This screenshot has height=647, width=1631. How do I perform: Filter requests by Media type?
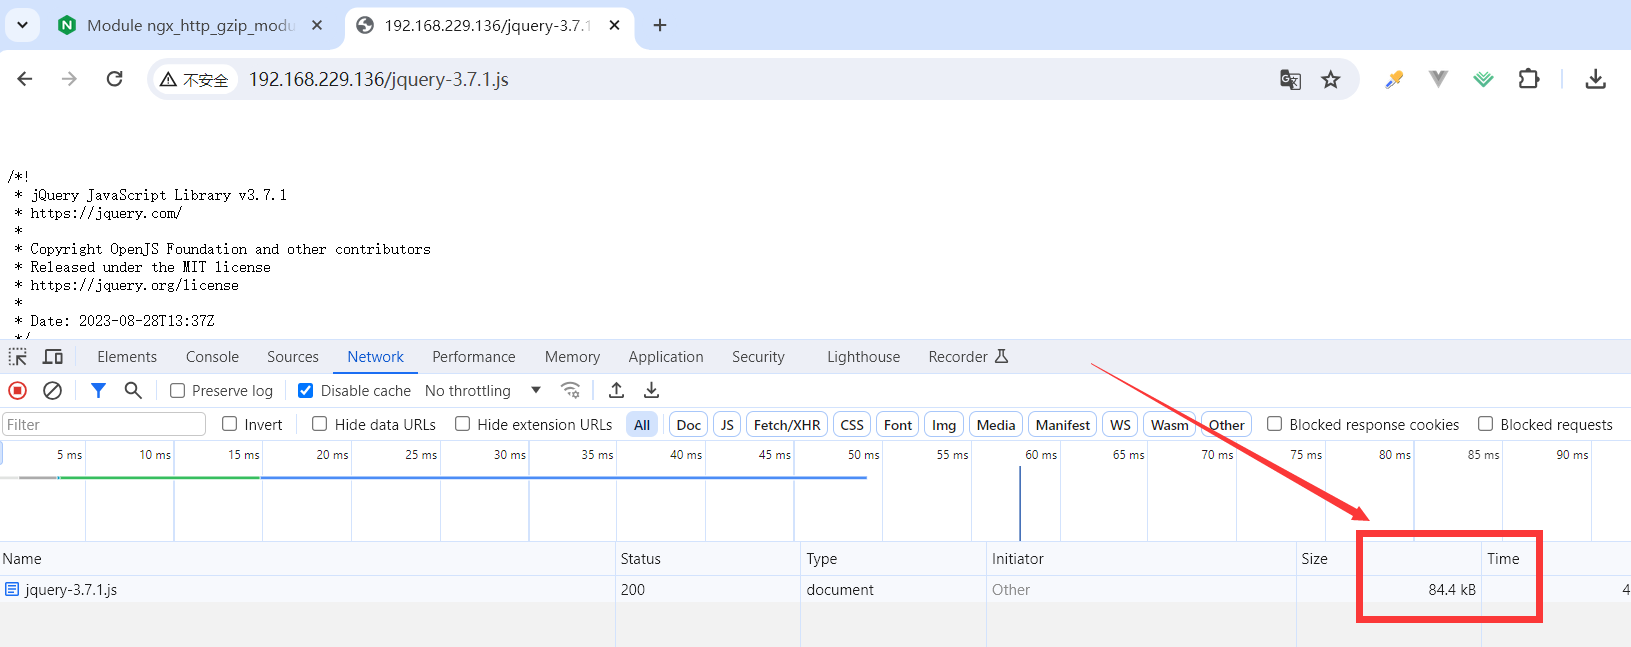tap(996, 425)
